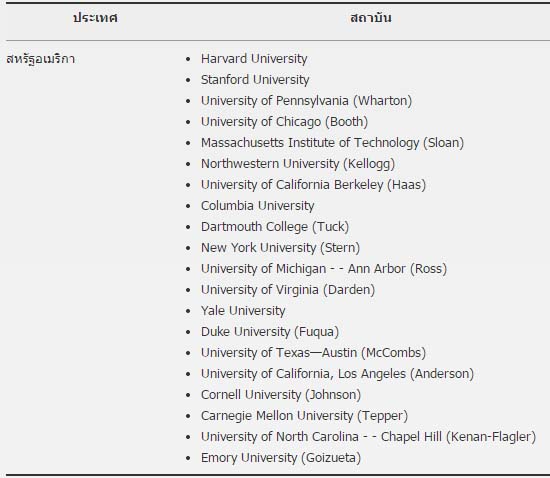Select the Columbia University entry

257,206
